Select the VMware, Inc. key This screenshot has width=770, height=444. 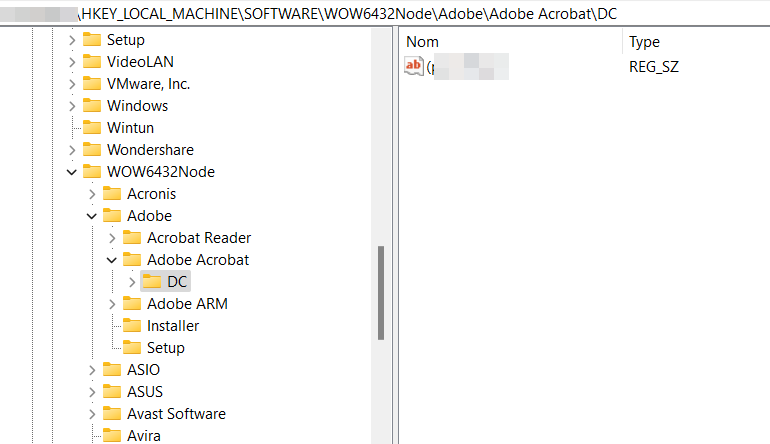(148, 84)
